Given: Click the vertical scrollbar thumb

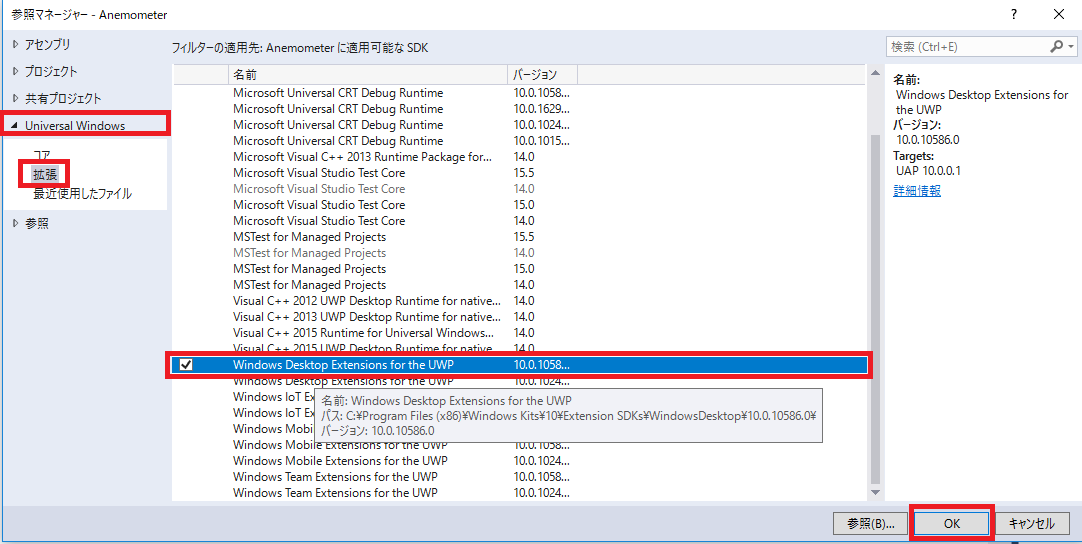Looking at the screenshot, I should [x=876, y=309].
